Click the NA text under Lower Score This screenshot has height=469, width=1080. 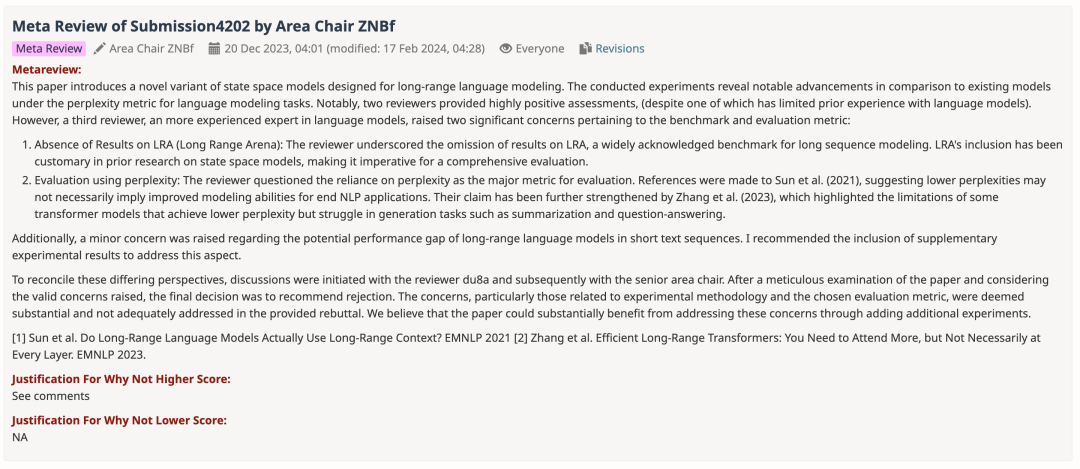point(20,437)
